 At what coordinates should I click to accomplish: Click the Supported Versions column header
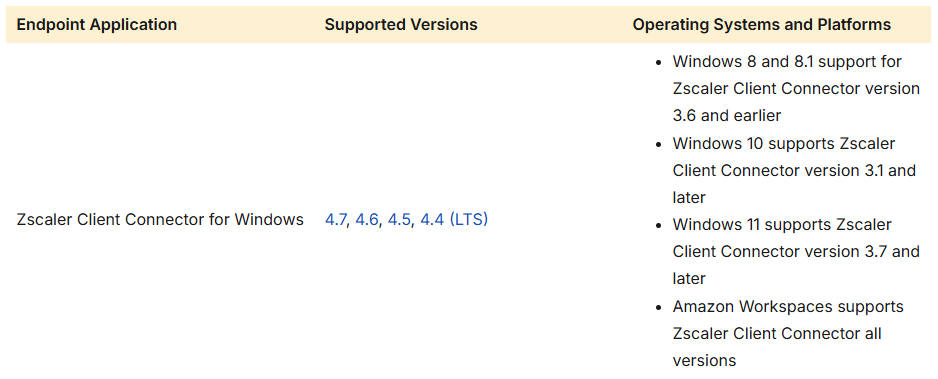[401, 25]
